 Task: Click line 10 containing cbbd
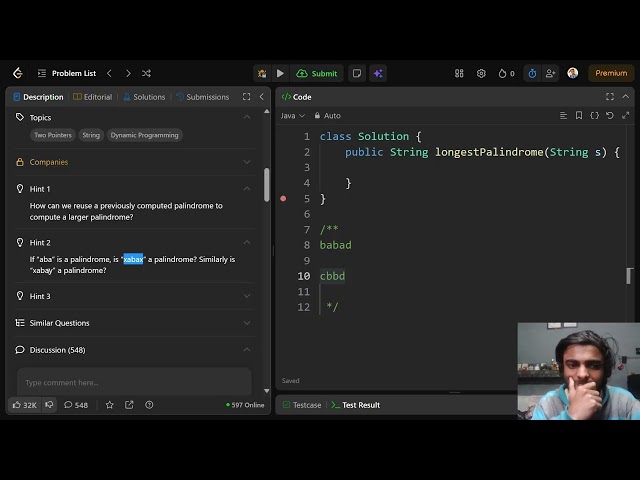[332, 276]
